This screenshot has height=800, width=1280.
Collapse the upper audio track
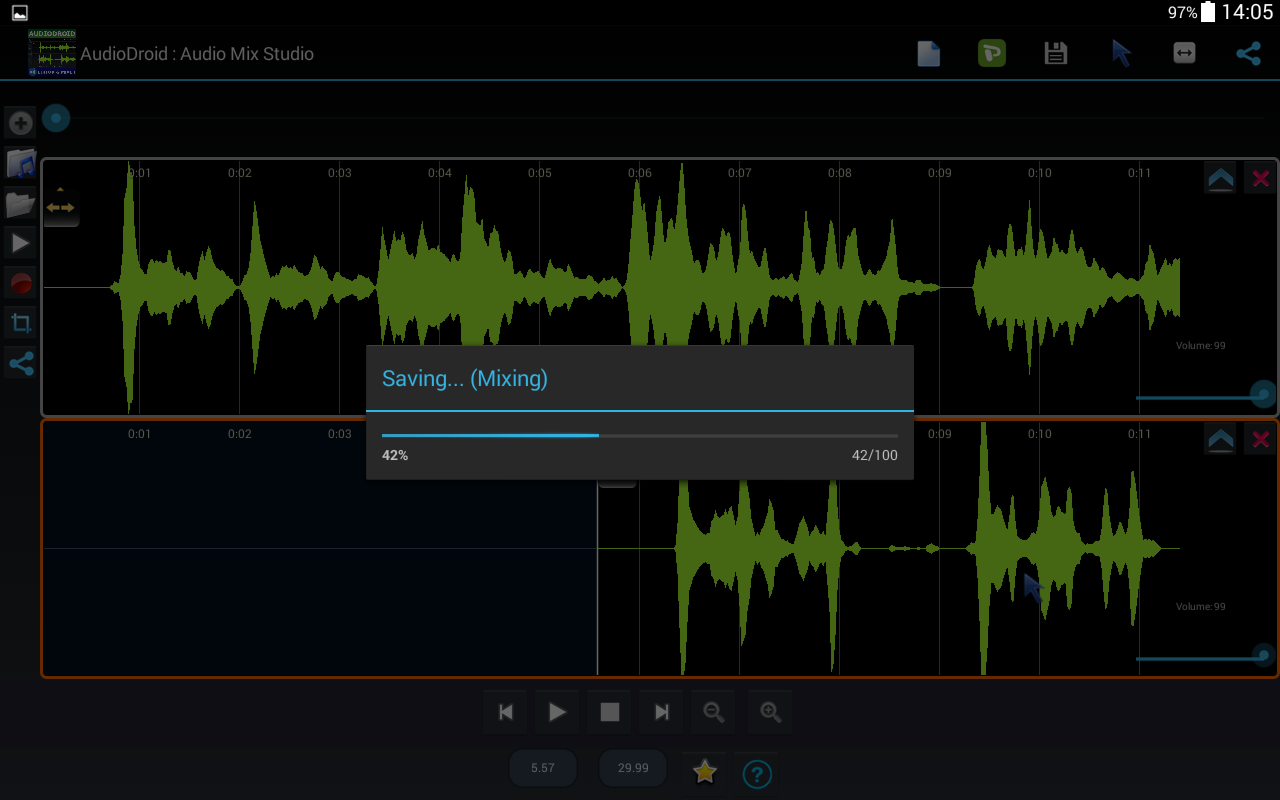tap(1220, 179)
